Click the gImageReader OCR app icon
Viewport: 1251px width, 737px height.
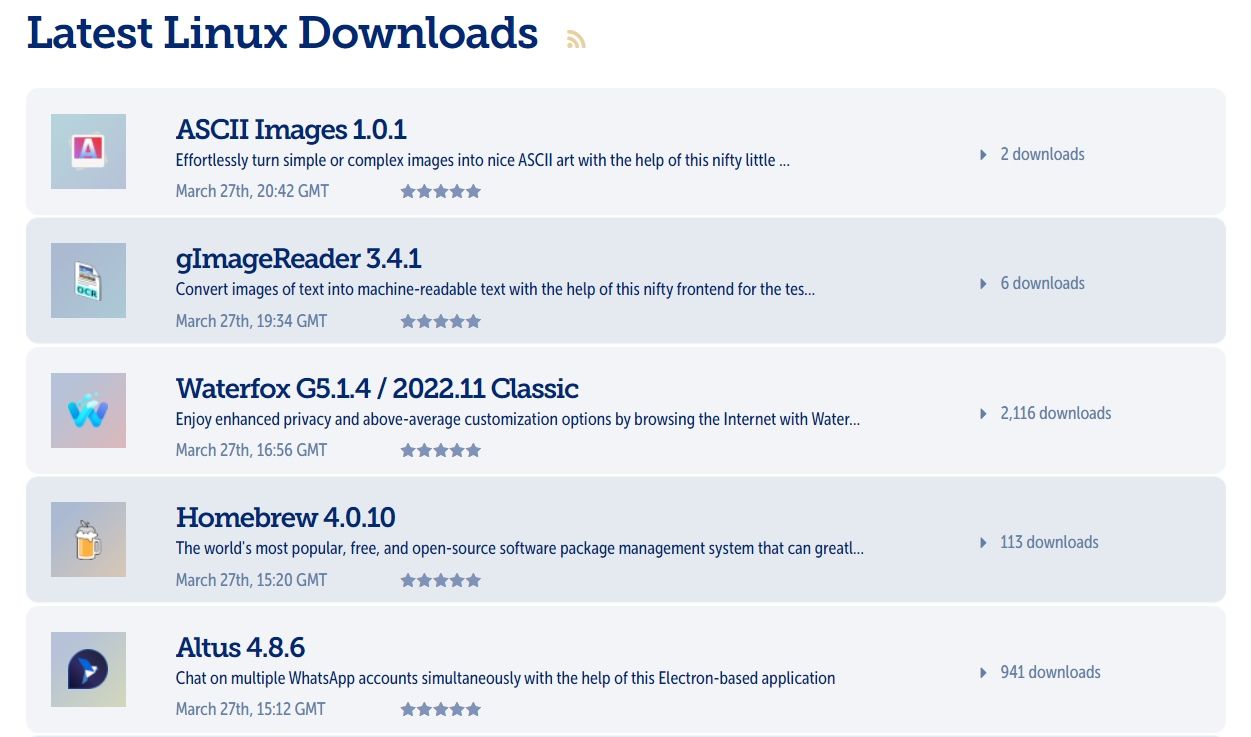tap(88, 280)
